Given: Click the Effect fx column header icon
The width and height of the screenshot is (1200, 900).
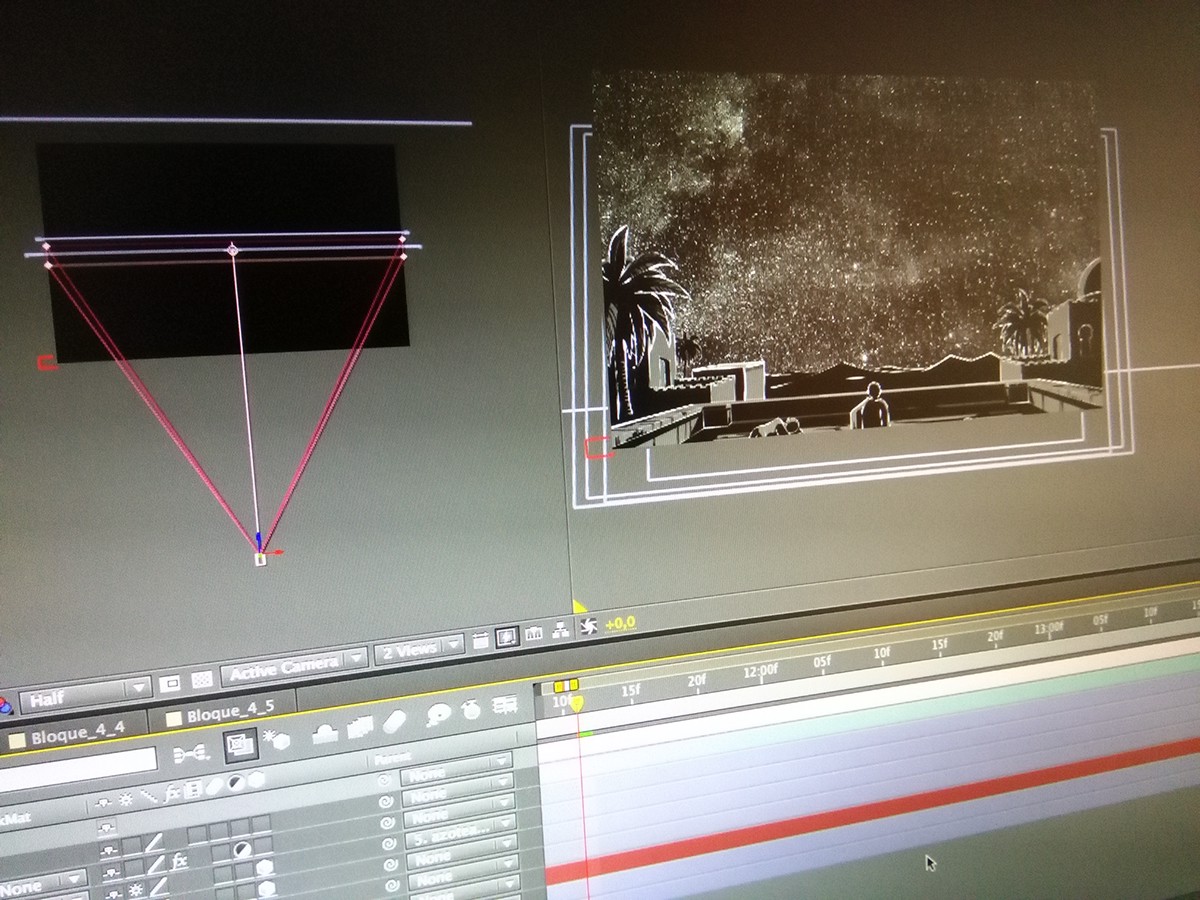Looking at the screenshot, I should [x=171, y=794].
